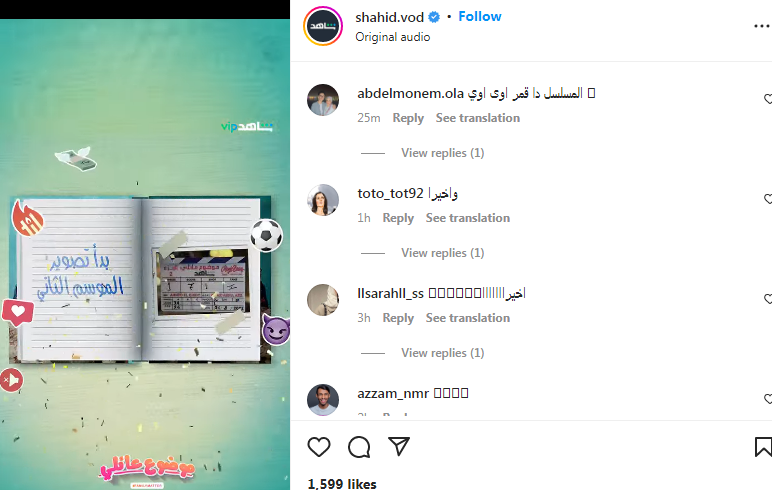Follow the shahid.vod account
Screen dimensions: 772x490
coord(480,17)
